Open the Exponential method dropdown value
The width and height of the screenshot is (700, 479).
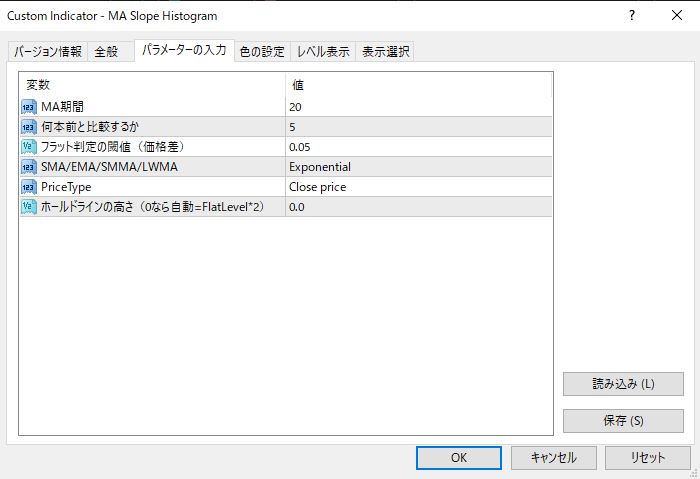pyautogui.click(x=418, y=167)
